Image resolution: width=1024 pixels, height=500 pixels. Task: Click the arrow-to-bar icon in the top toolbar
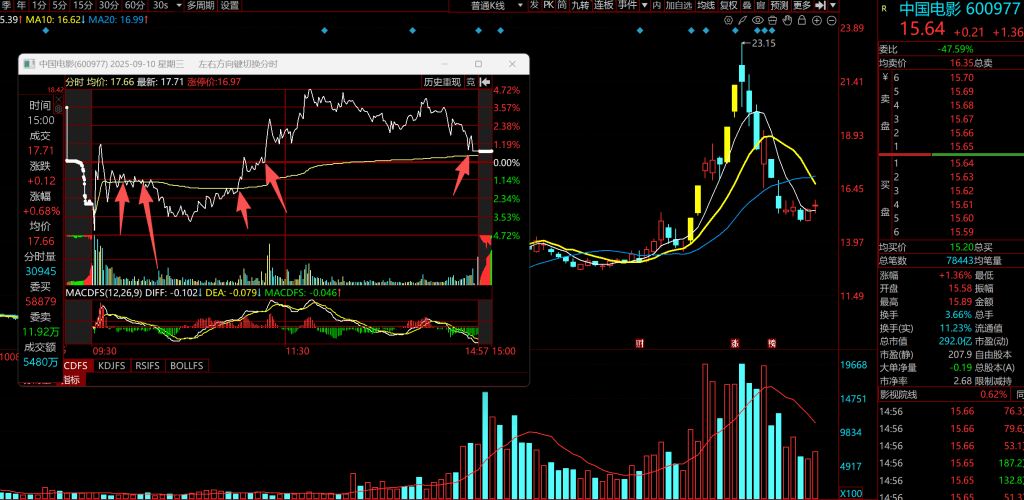coord(820,5)
